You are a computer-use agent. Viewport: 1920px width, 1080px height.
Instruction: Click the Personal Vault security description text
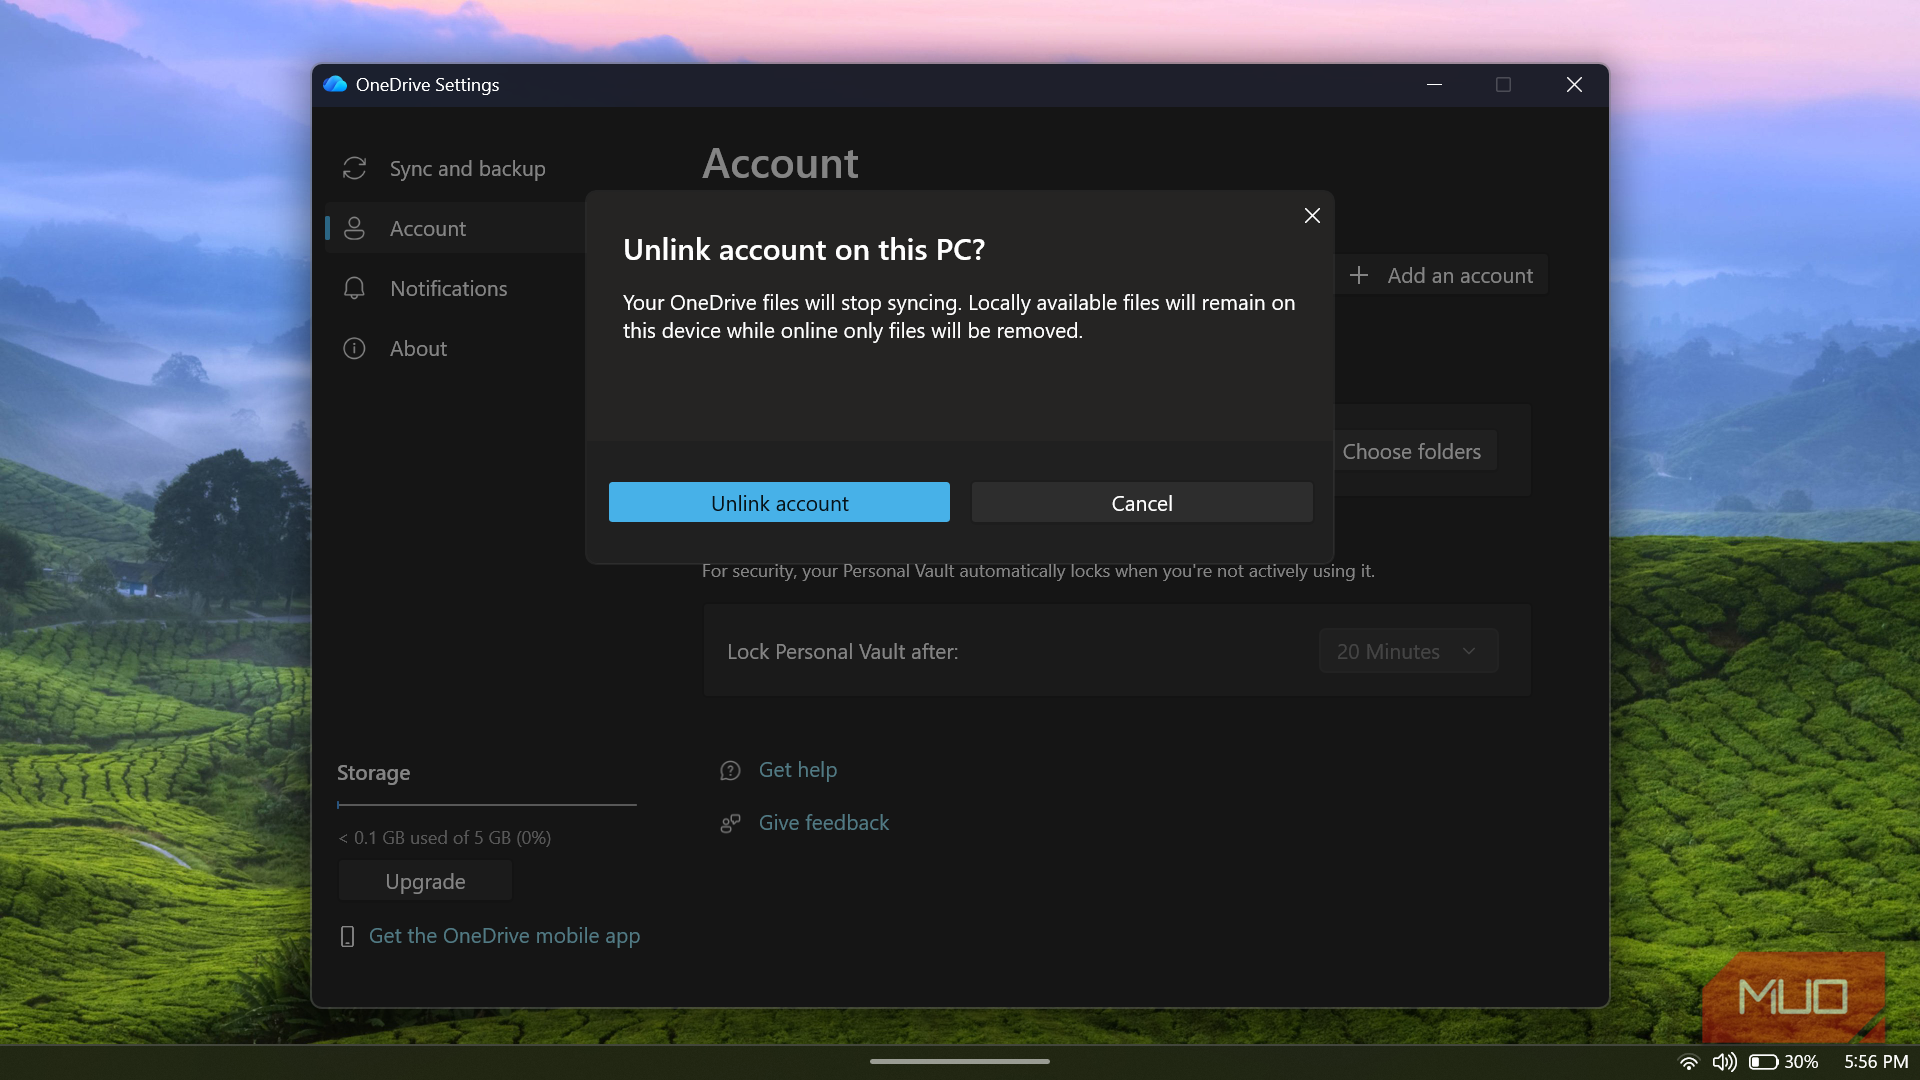tap(1038, 570)
